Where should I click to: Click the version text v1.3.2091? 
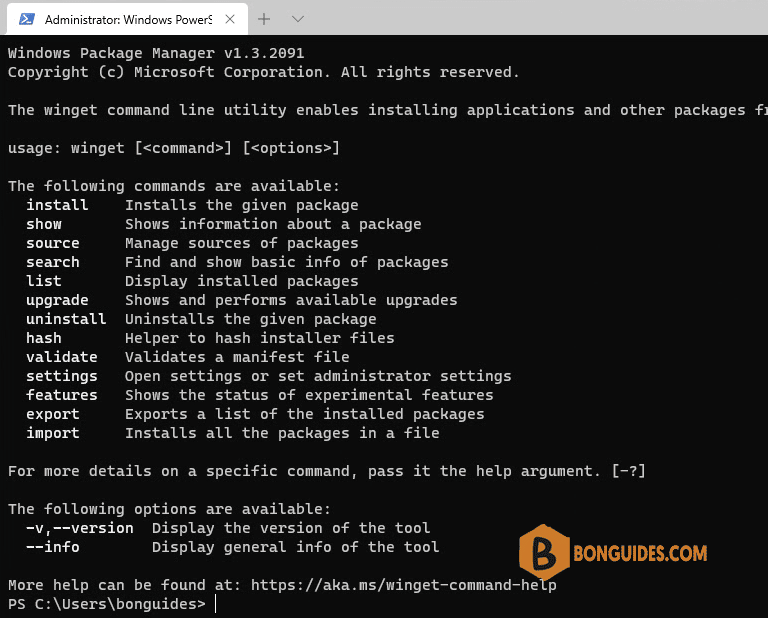264,53
